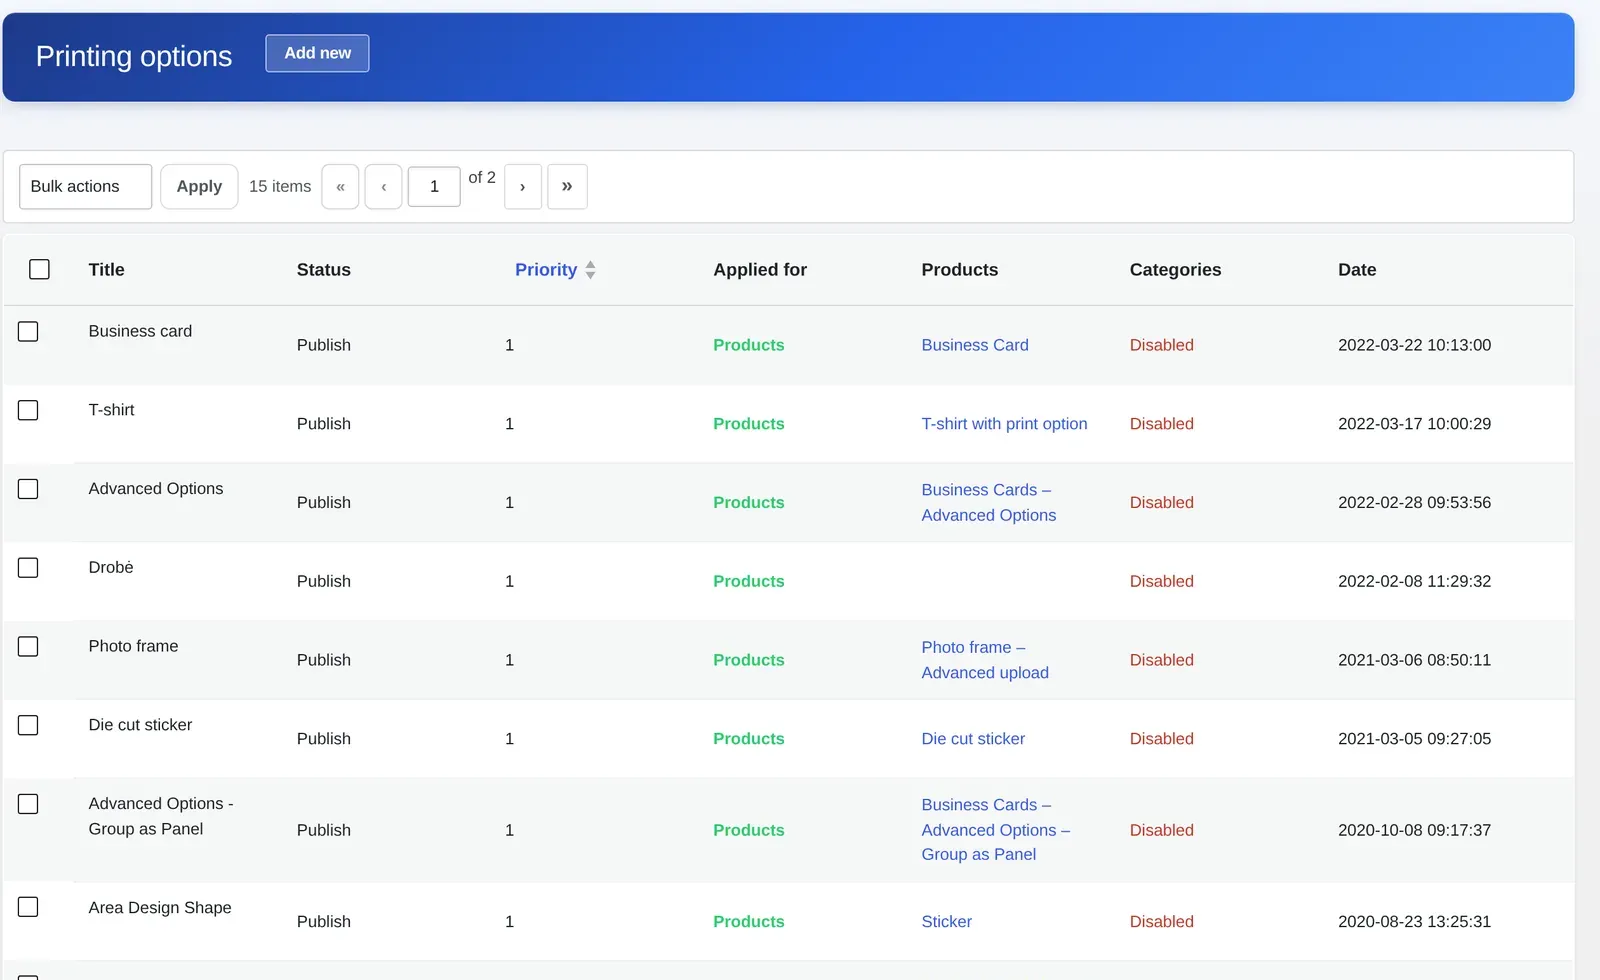Sort table by Priority column header

tap(546, 270)
